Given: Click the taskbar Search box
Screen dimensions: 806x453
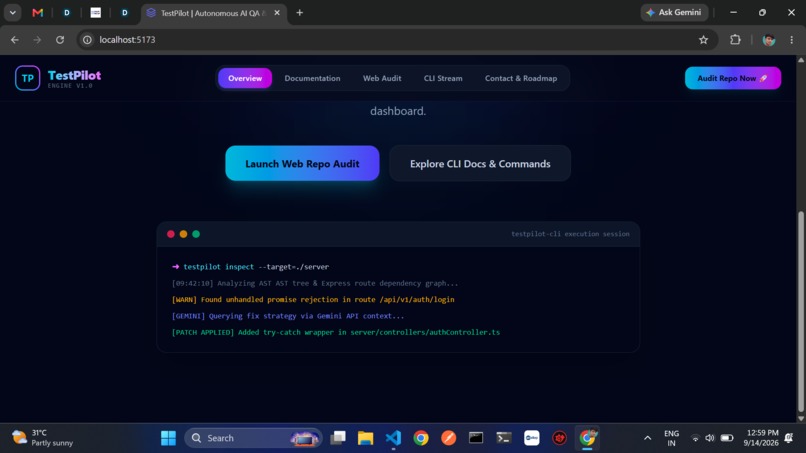Looking at the screenshot, I should coord(253,438).
